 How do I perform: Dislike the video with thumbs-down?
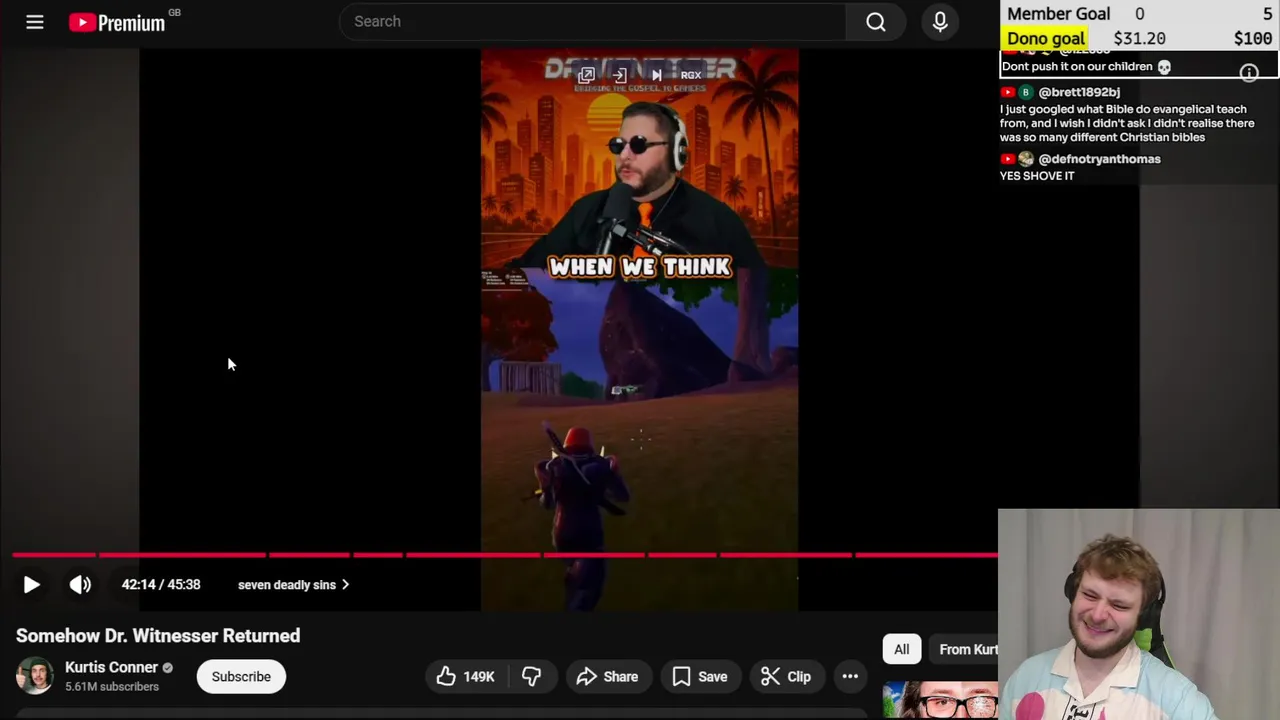(x=531, y=677)
